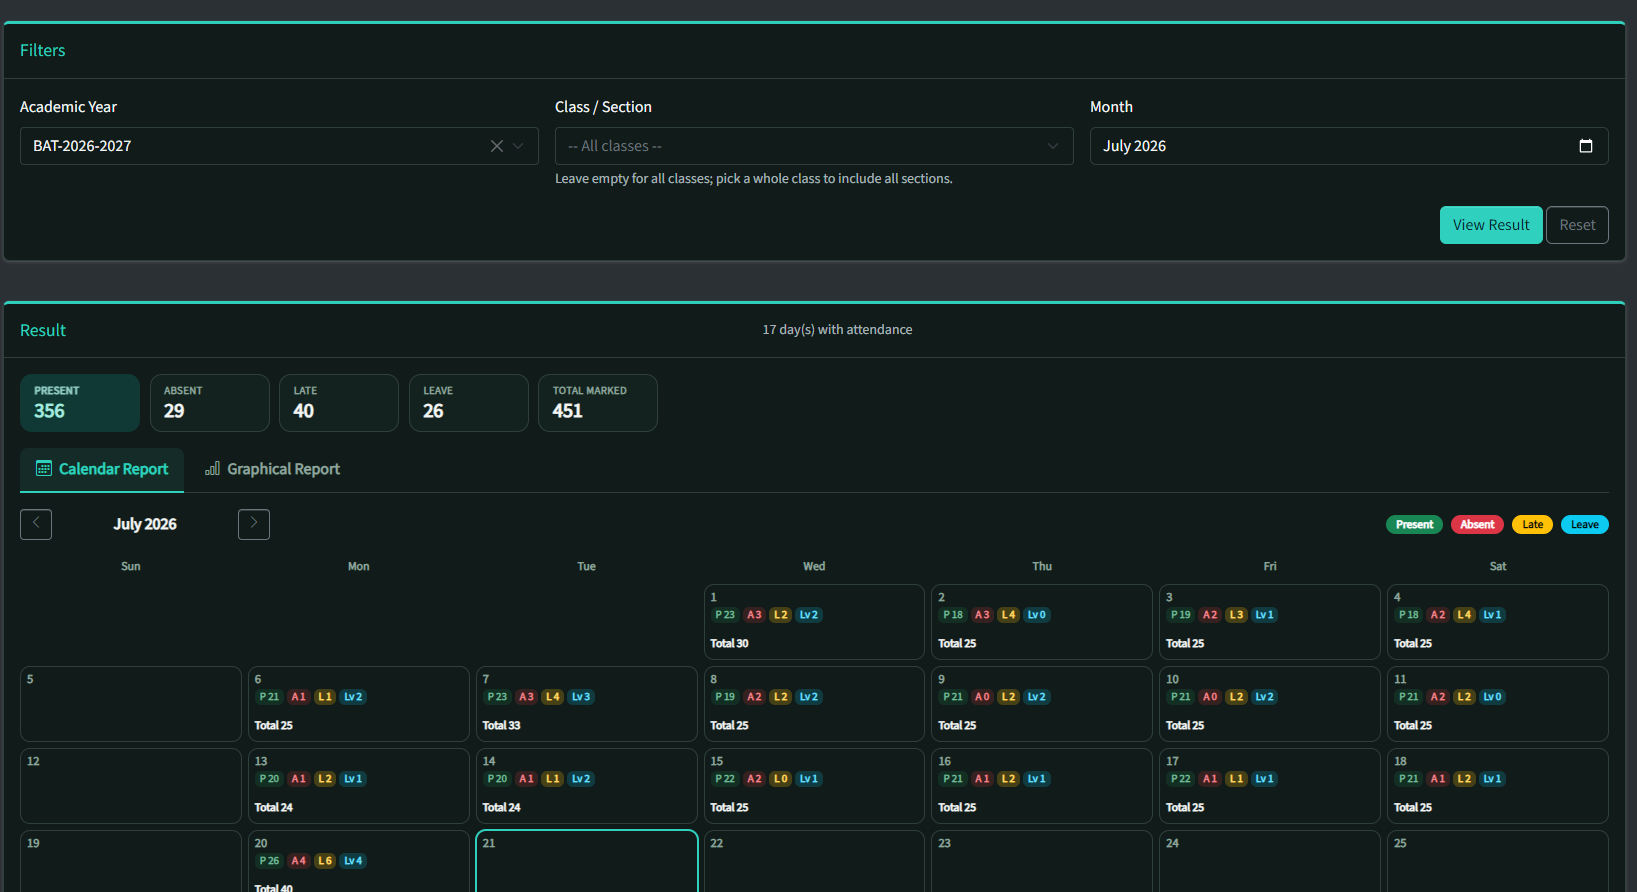Open the July 9 calendar day cell
This screenshot has height=892, width=1637.
tap(1042, 704)
